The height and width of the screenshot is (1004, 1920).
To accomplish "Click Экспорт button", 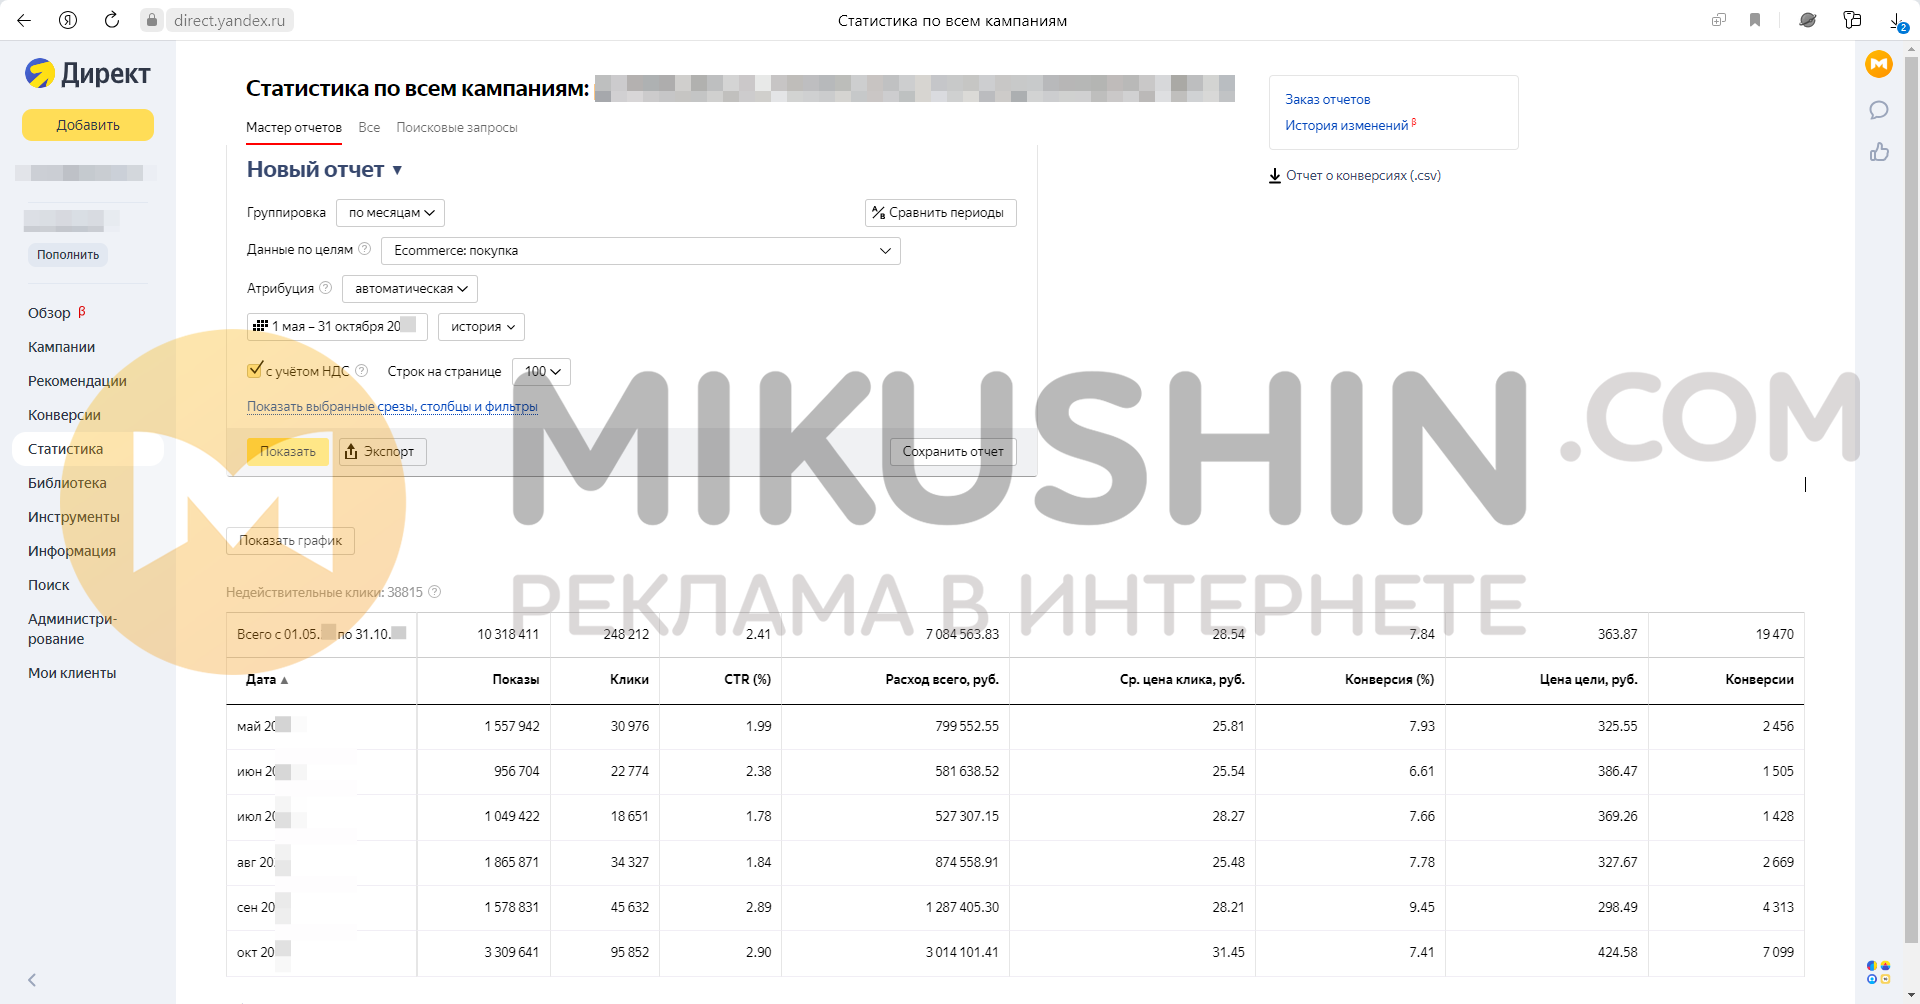I will pyautogui.click(x=383, y=452).
